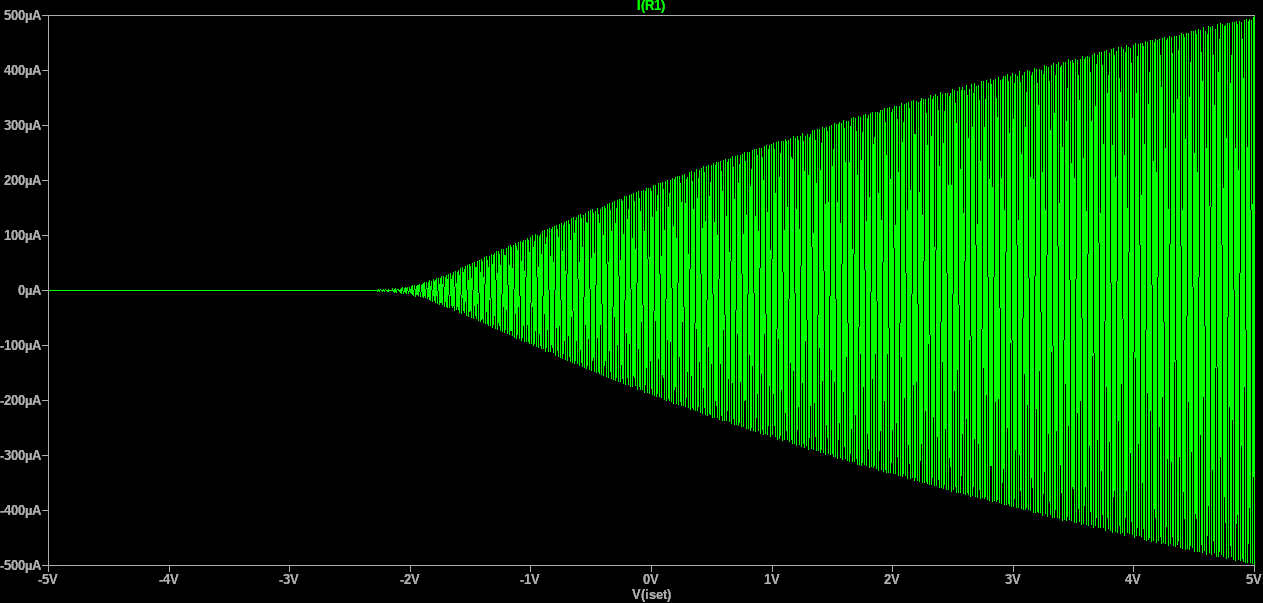Click the -500µA vertical axis tick label
This screenshot has height=603, width=1263.
pos(20,565)
